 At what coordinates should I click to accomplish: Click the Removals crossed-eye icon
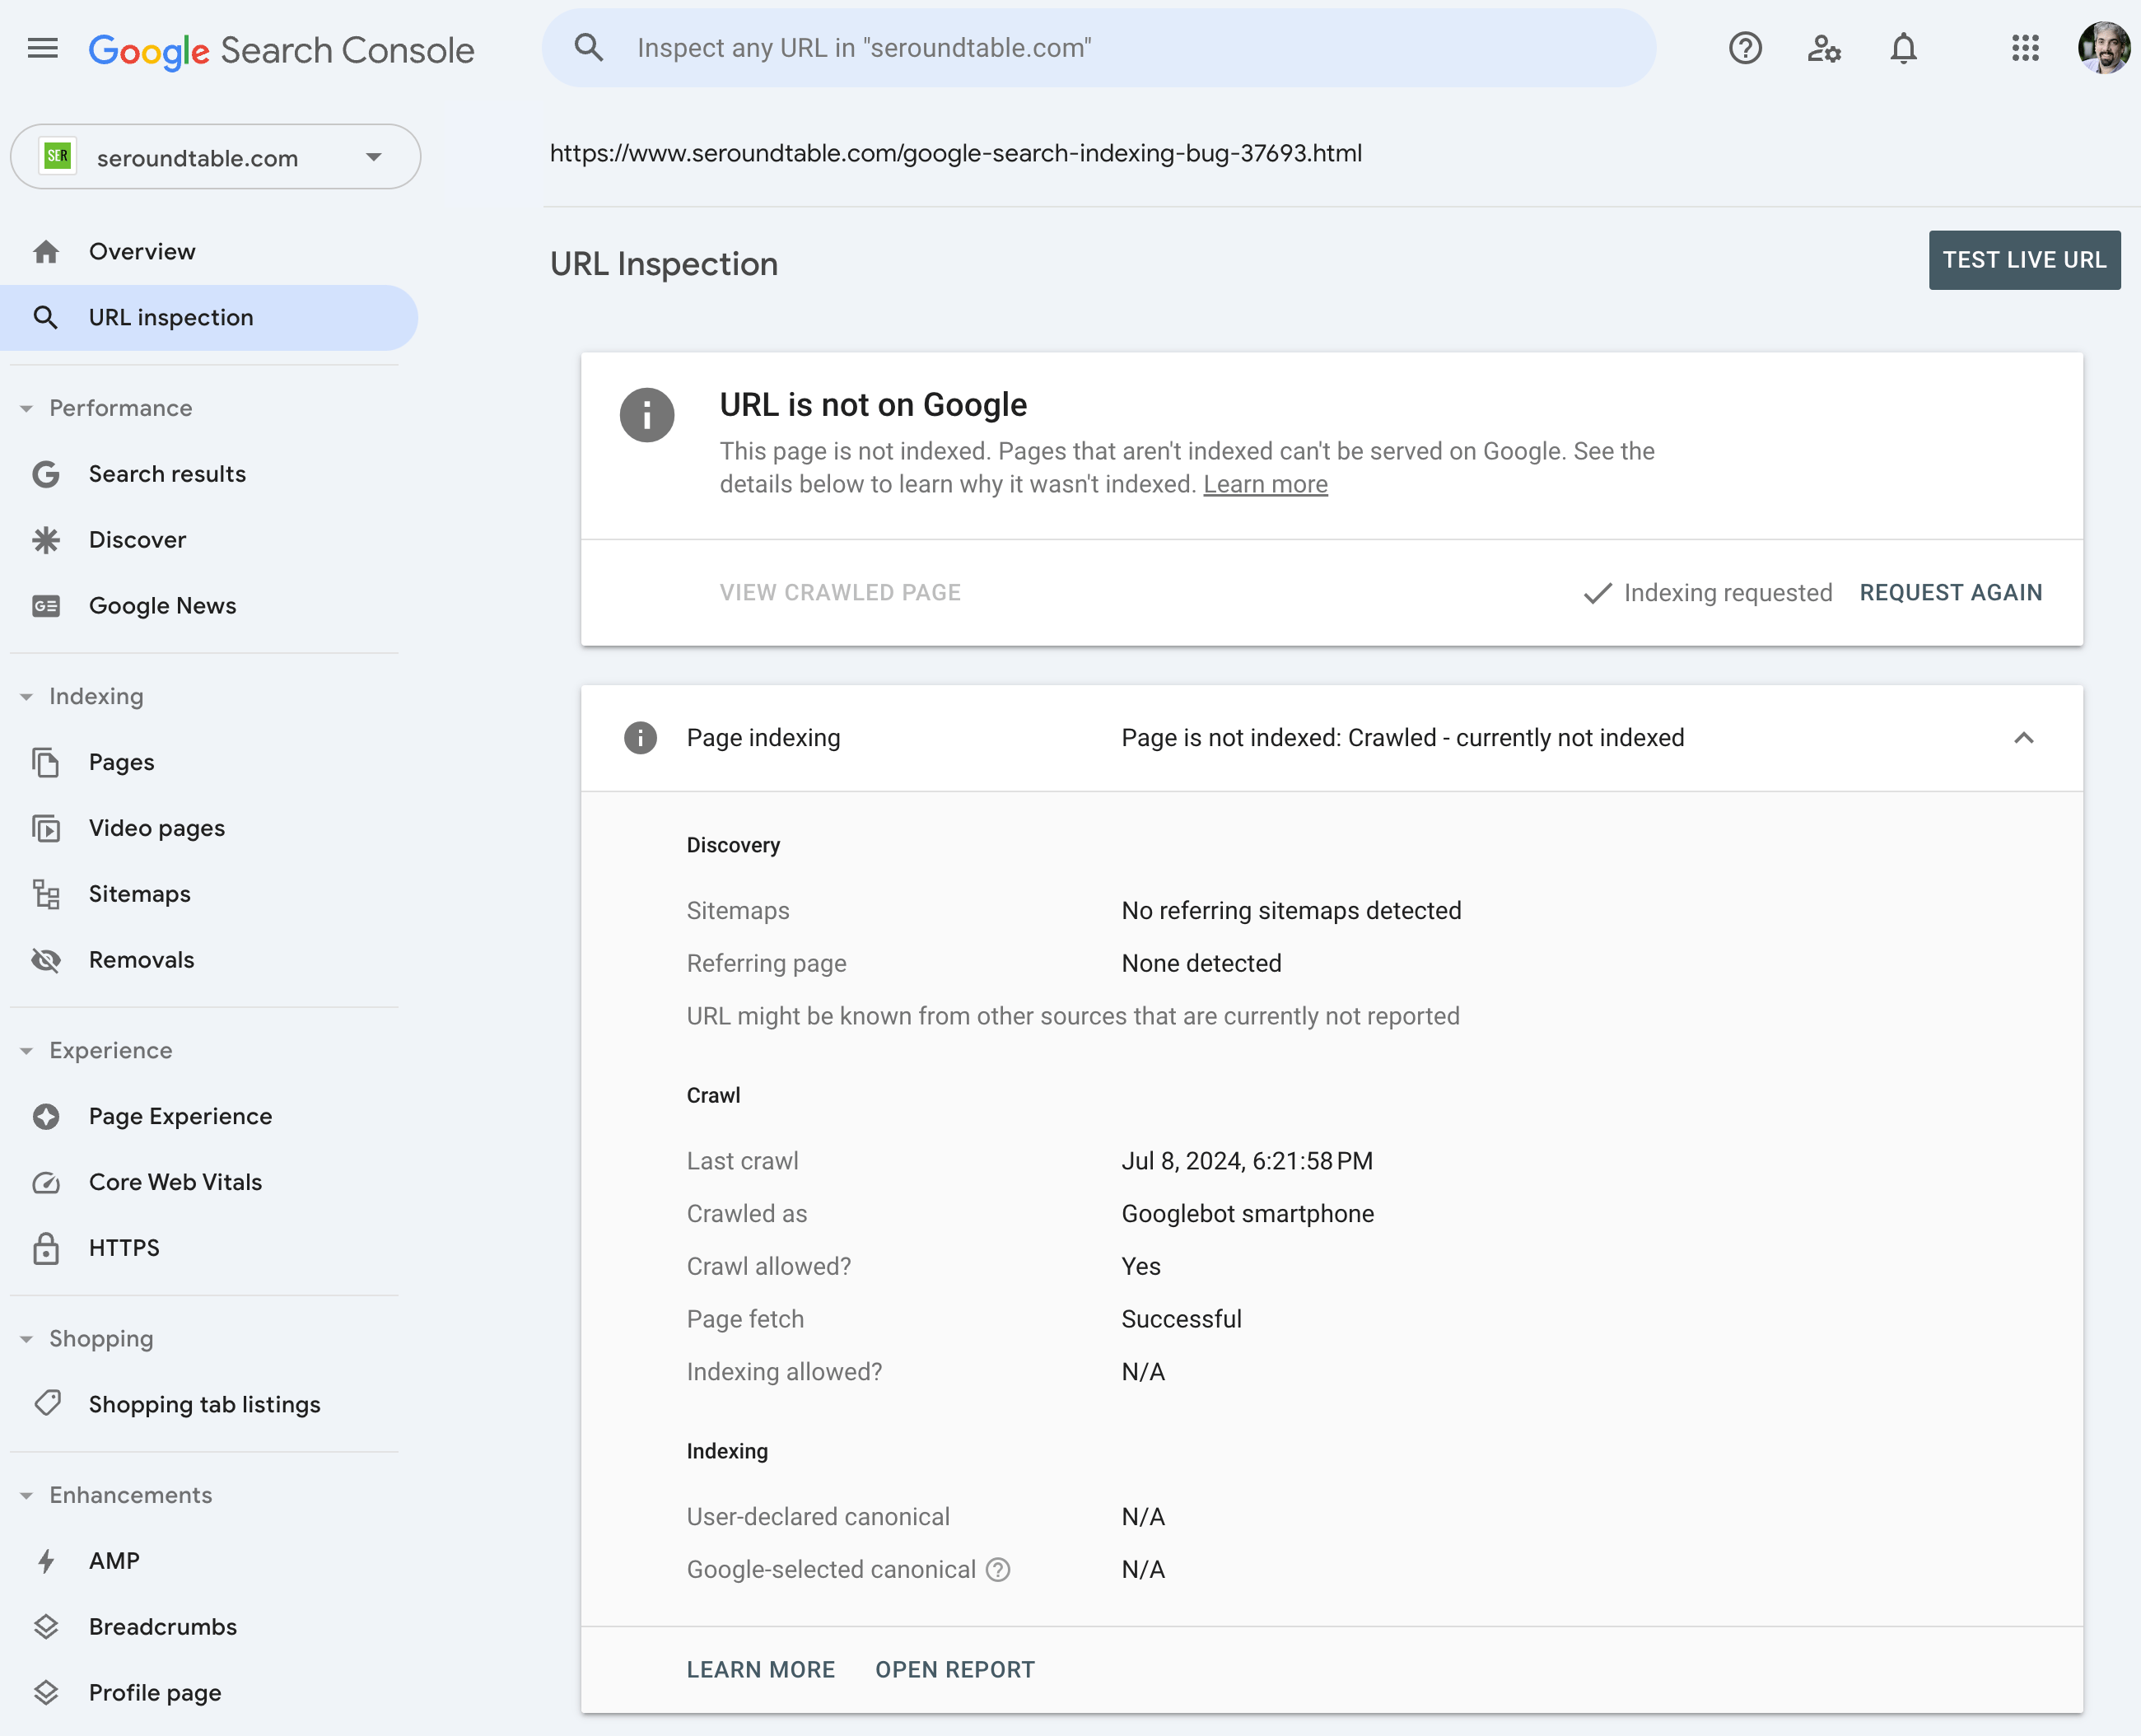tap(46, 960)
